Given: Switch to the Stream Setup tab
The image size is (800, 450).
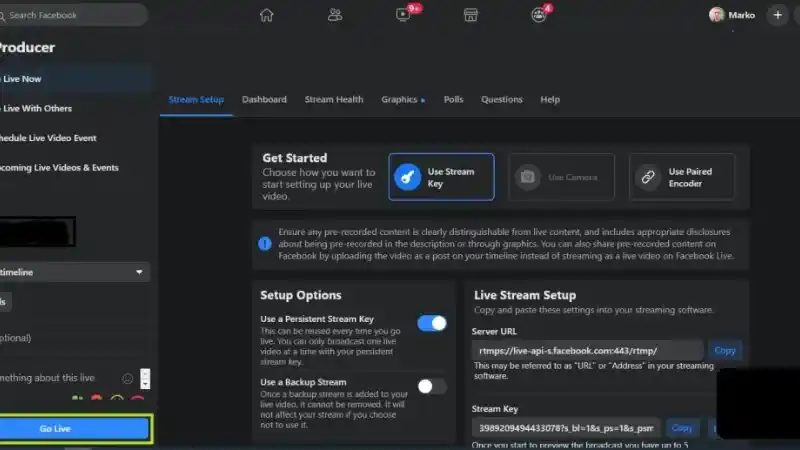Looking at the screenshot, I should (196, 99).
